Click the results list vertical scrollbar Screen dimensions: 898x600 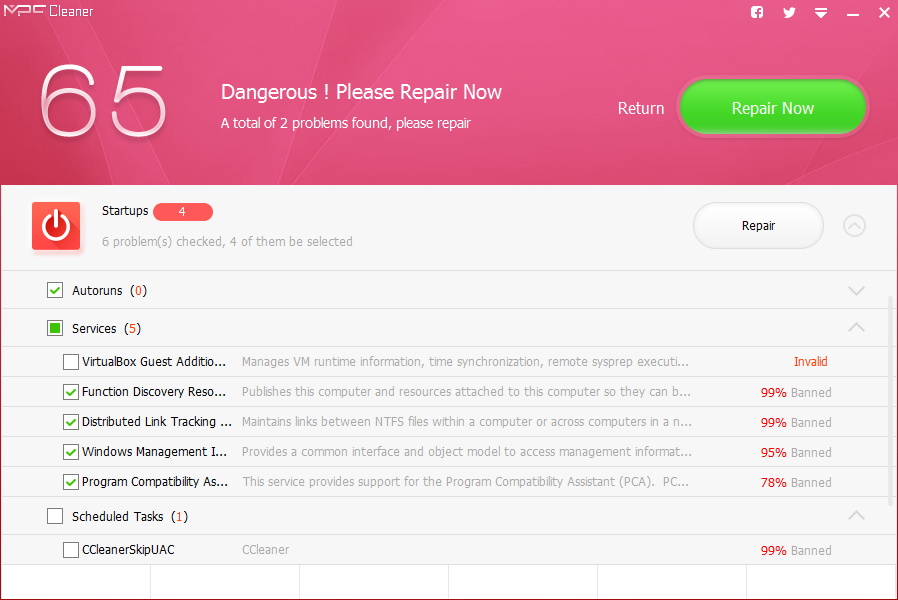pos(891,401)
